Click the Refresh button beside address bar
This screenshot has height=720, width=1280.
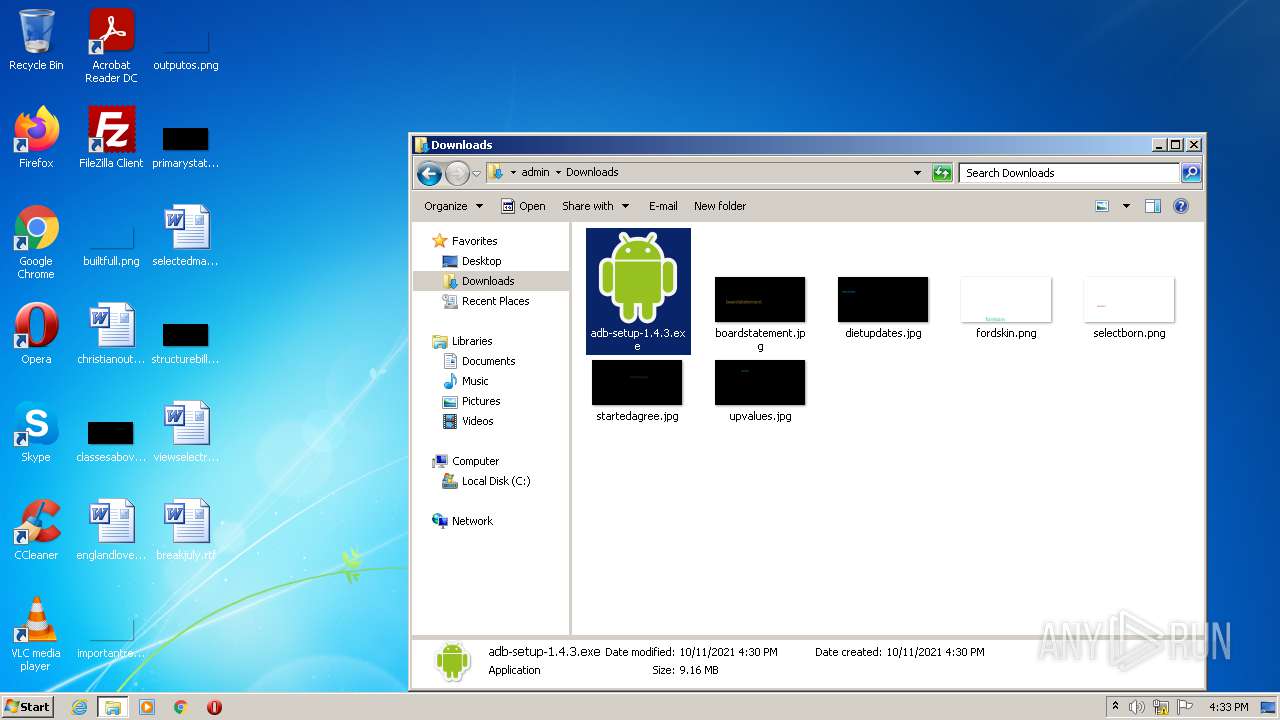coord(942,173)
